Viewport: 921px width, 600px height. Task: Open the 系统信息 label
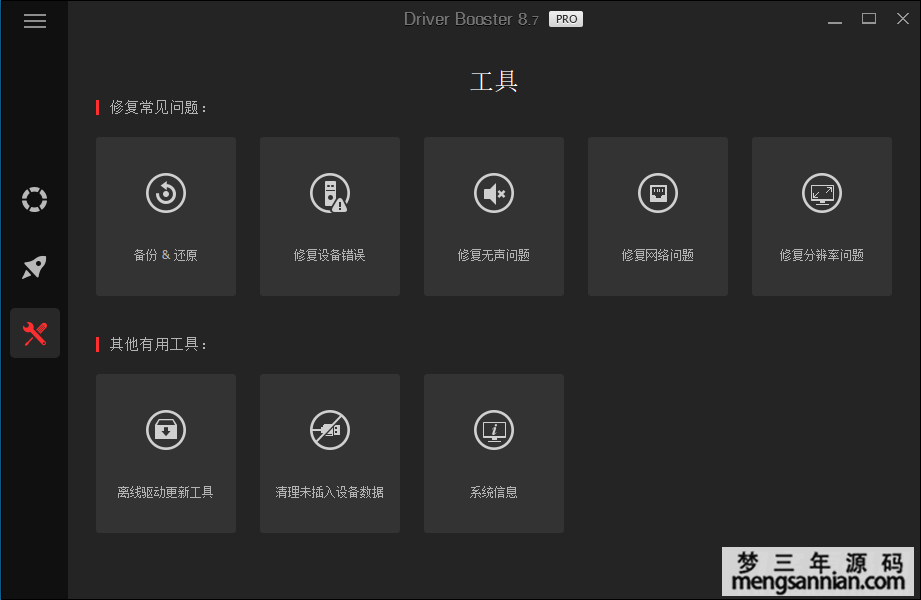[494, 492]
